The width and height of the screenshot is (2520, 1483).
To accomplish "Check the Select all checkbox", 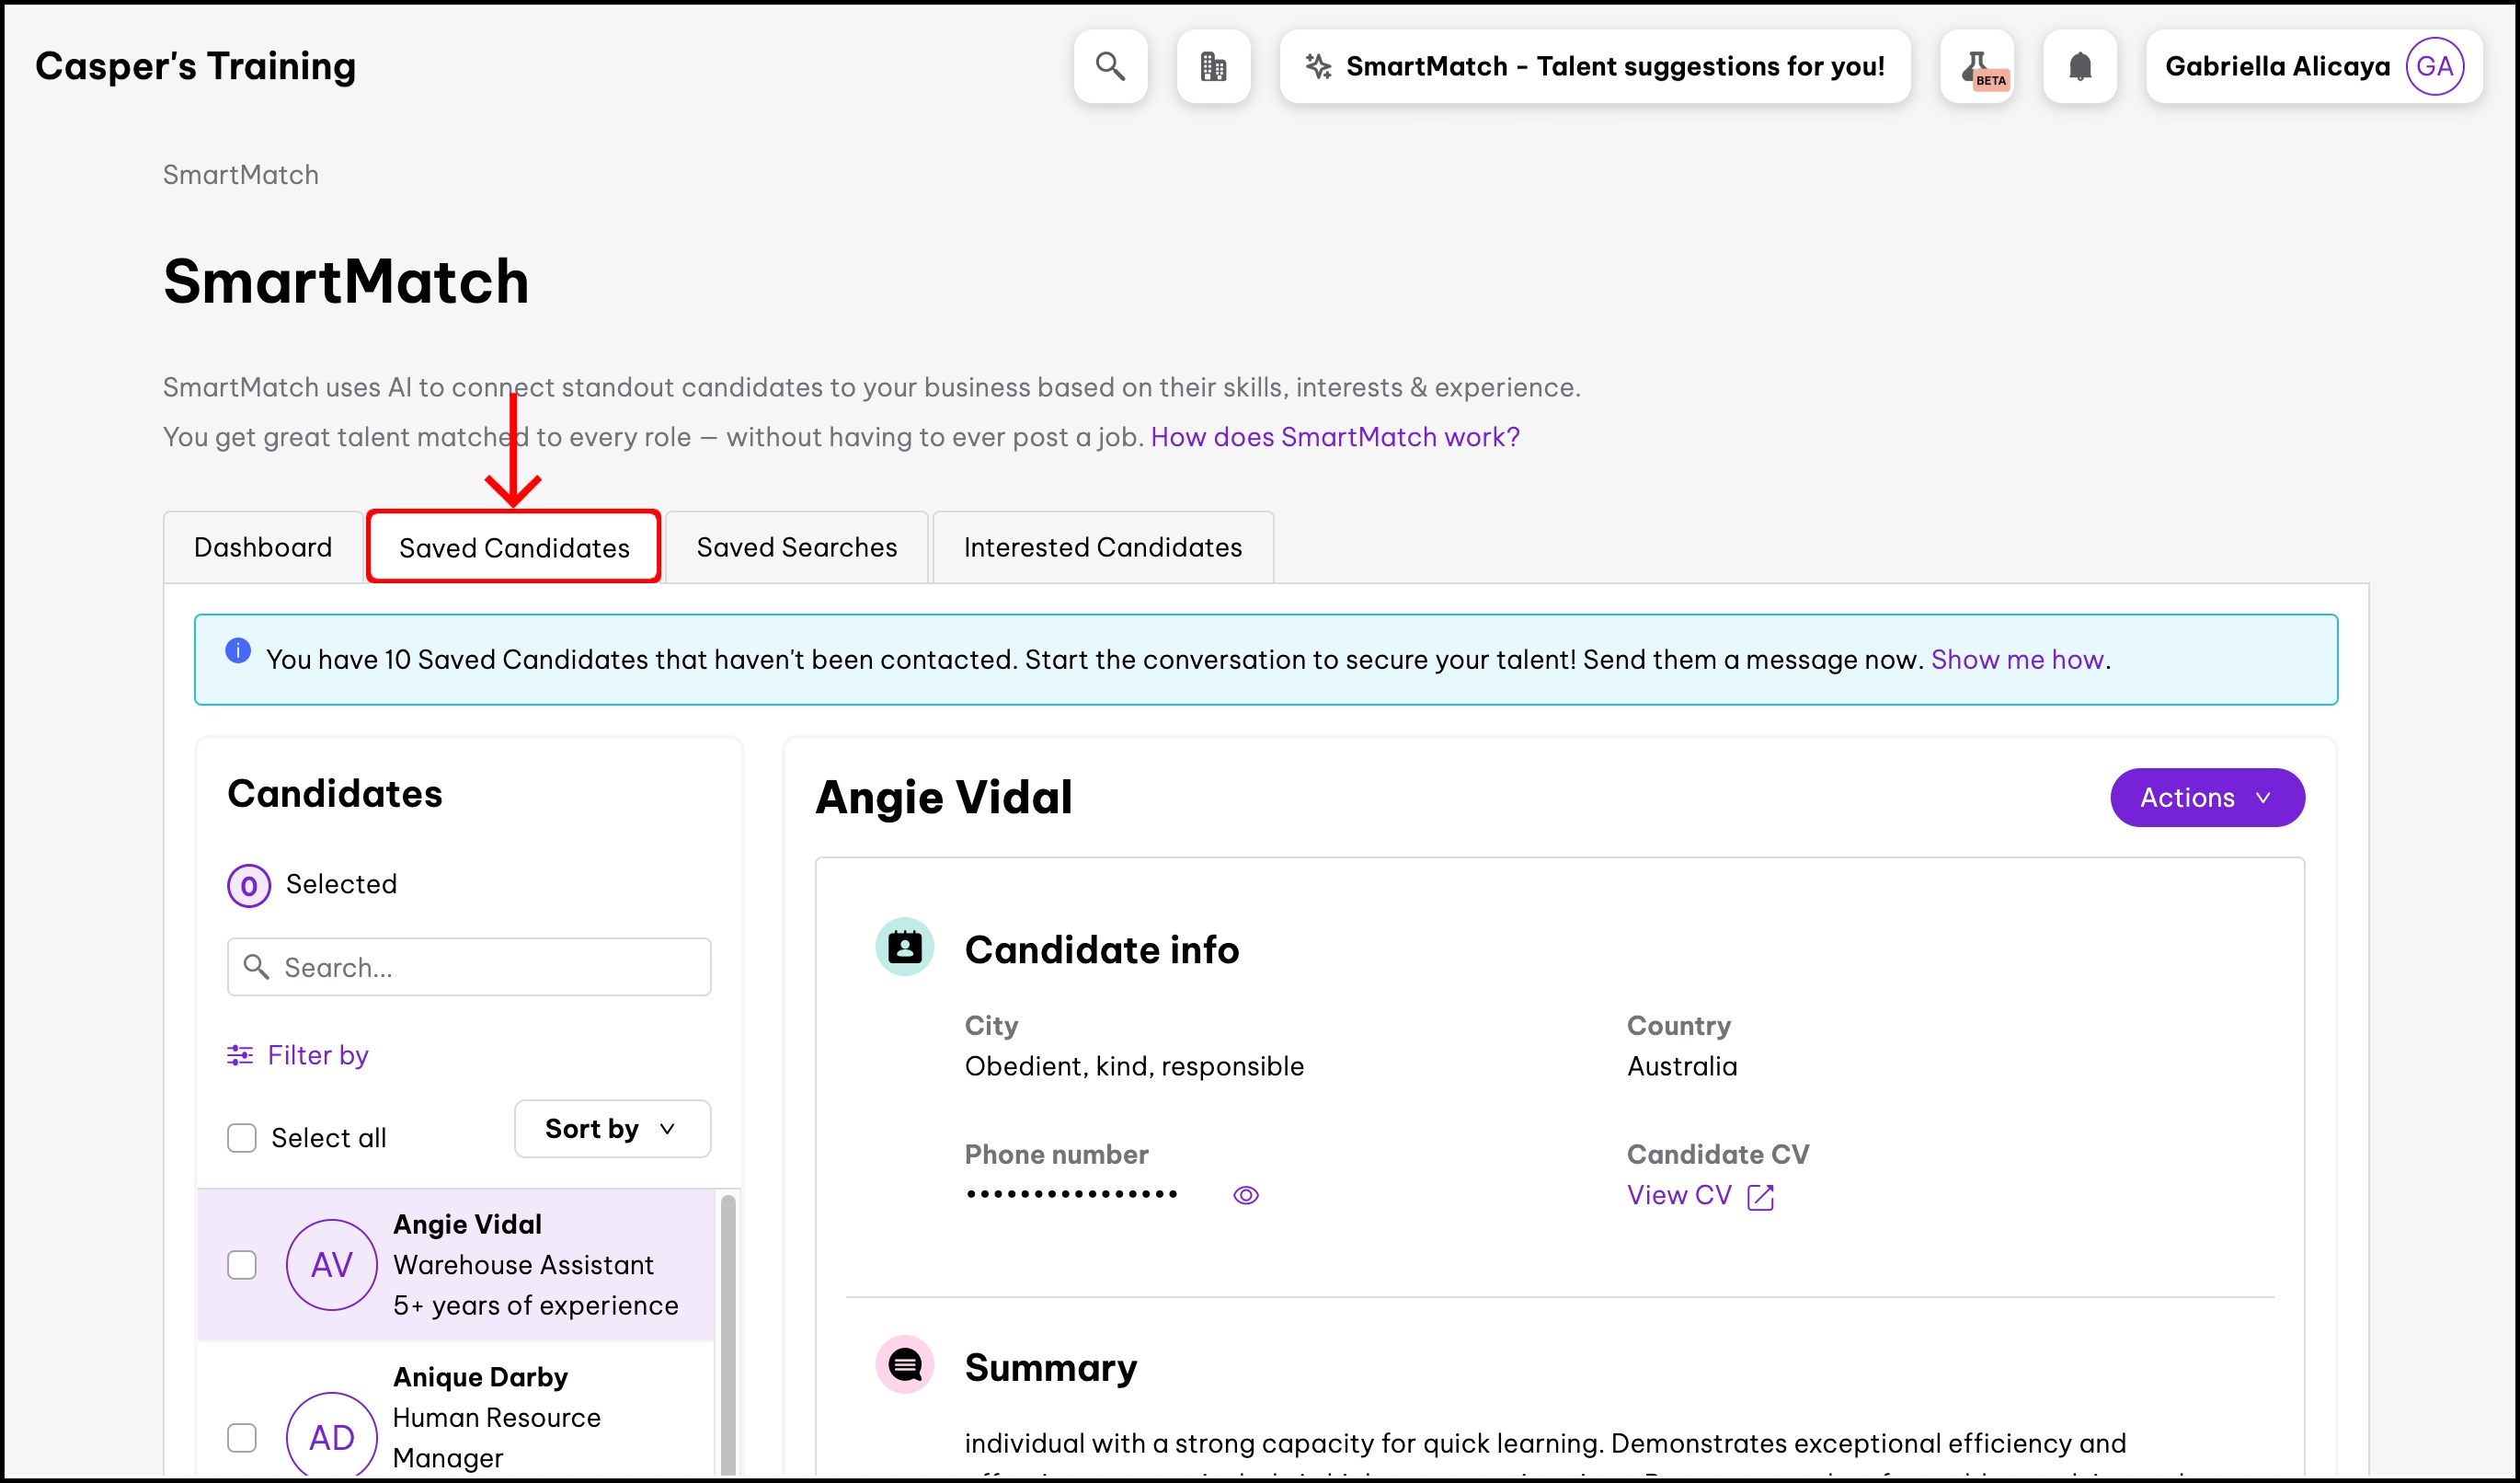I will click(x=242, y=1138).
